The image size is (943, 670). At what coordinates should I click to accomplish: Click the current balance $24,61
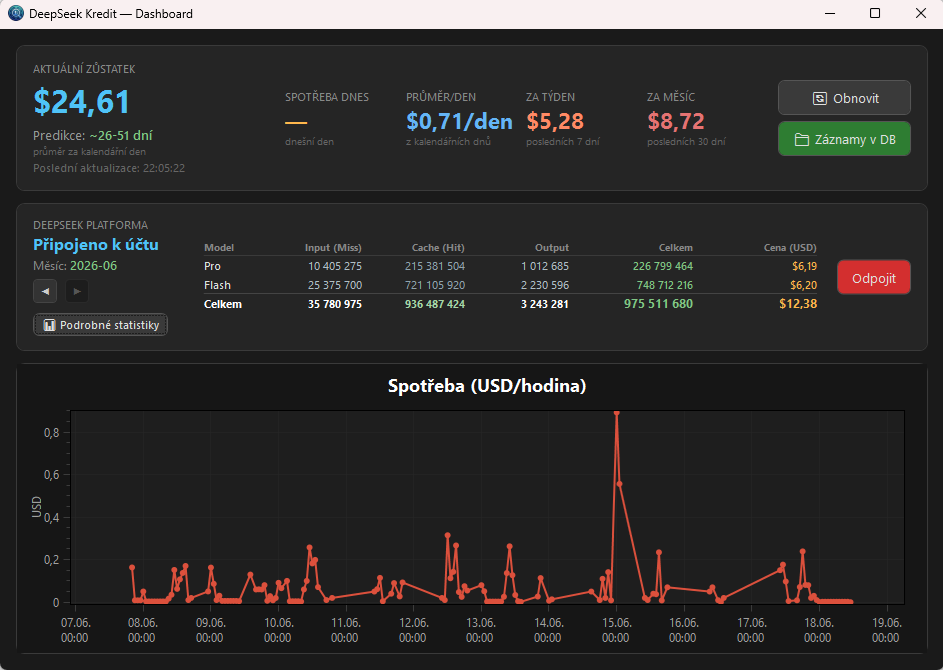pyautogui.click(x=81, y=102)
